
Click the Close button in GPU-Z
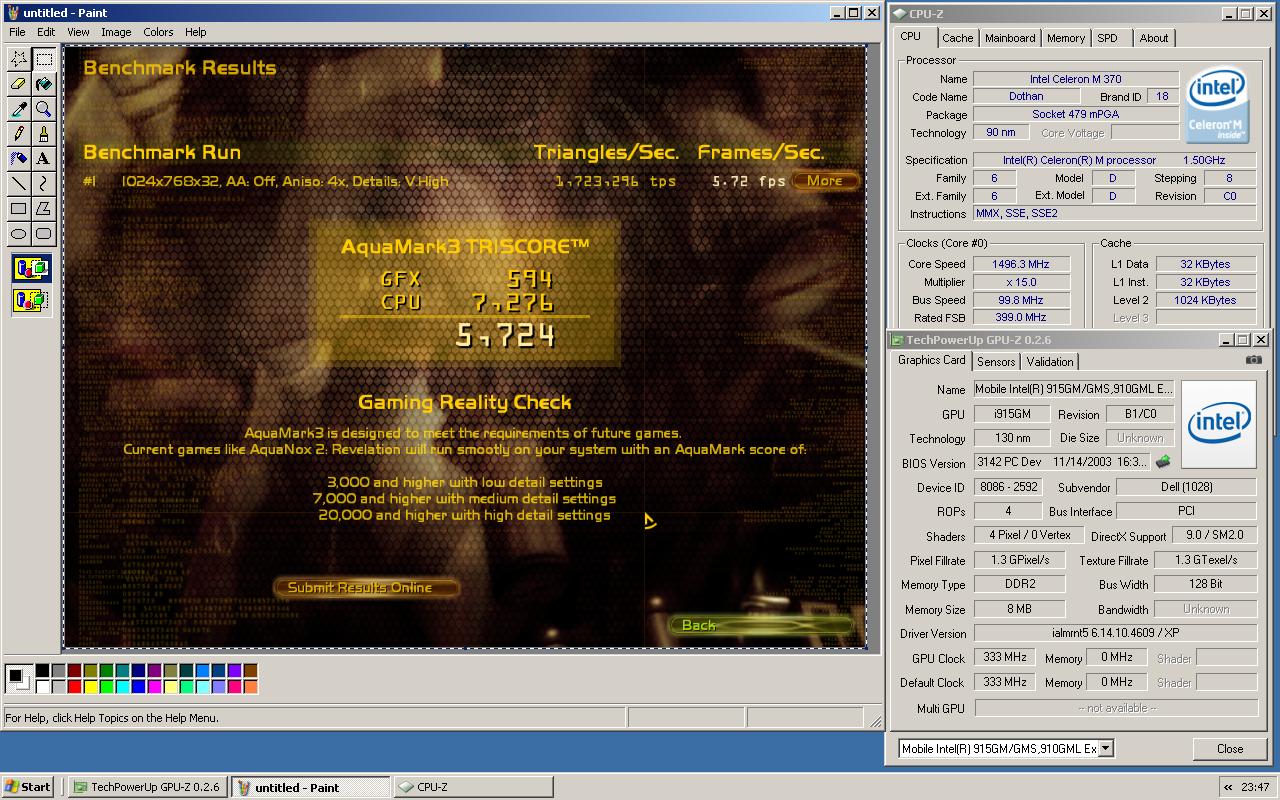point(1230,748)
